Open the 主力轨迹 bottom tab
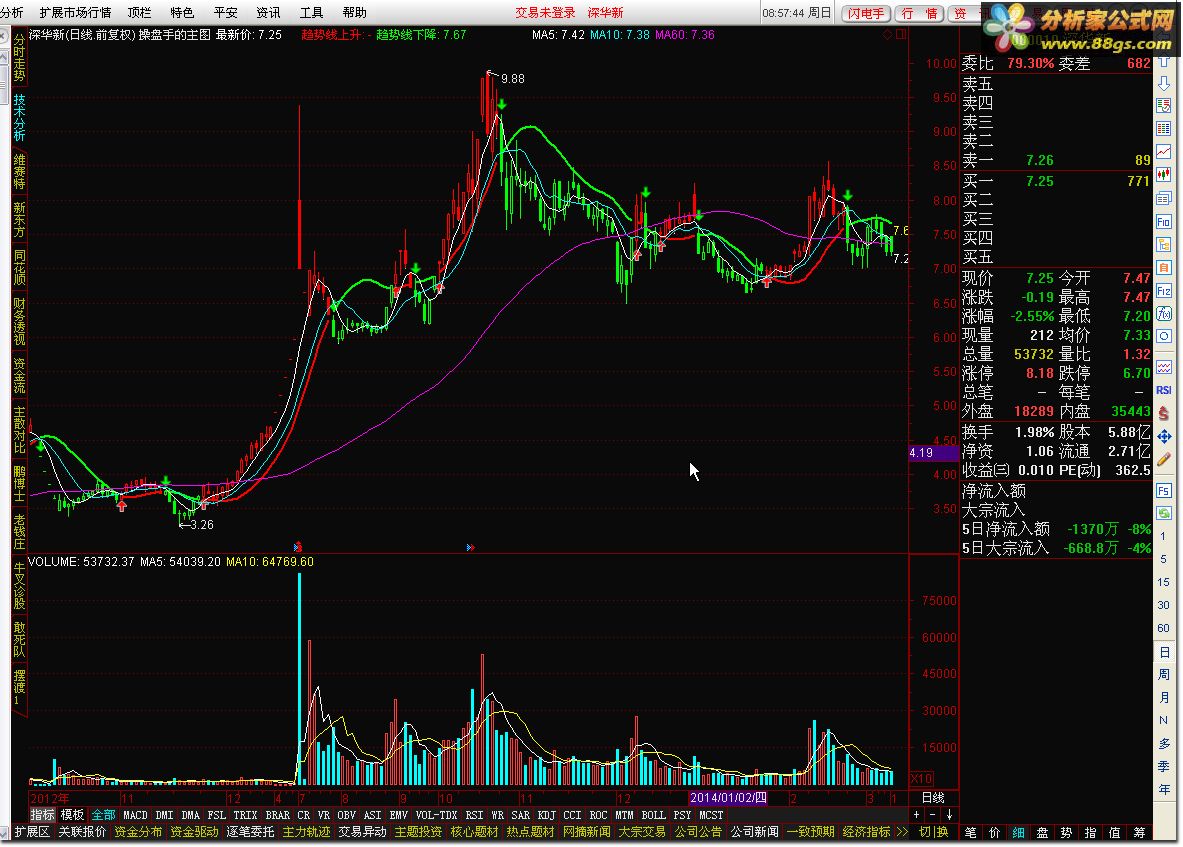Image resolution: width=1183 pixels, height=847 pixels. tap(306, 832)
